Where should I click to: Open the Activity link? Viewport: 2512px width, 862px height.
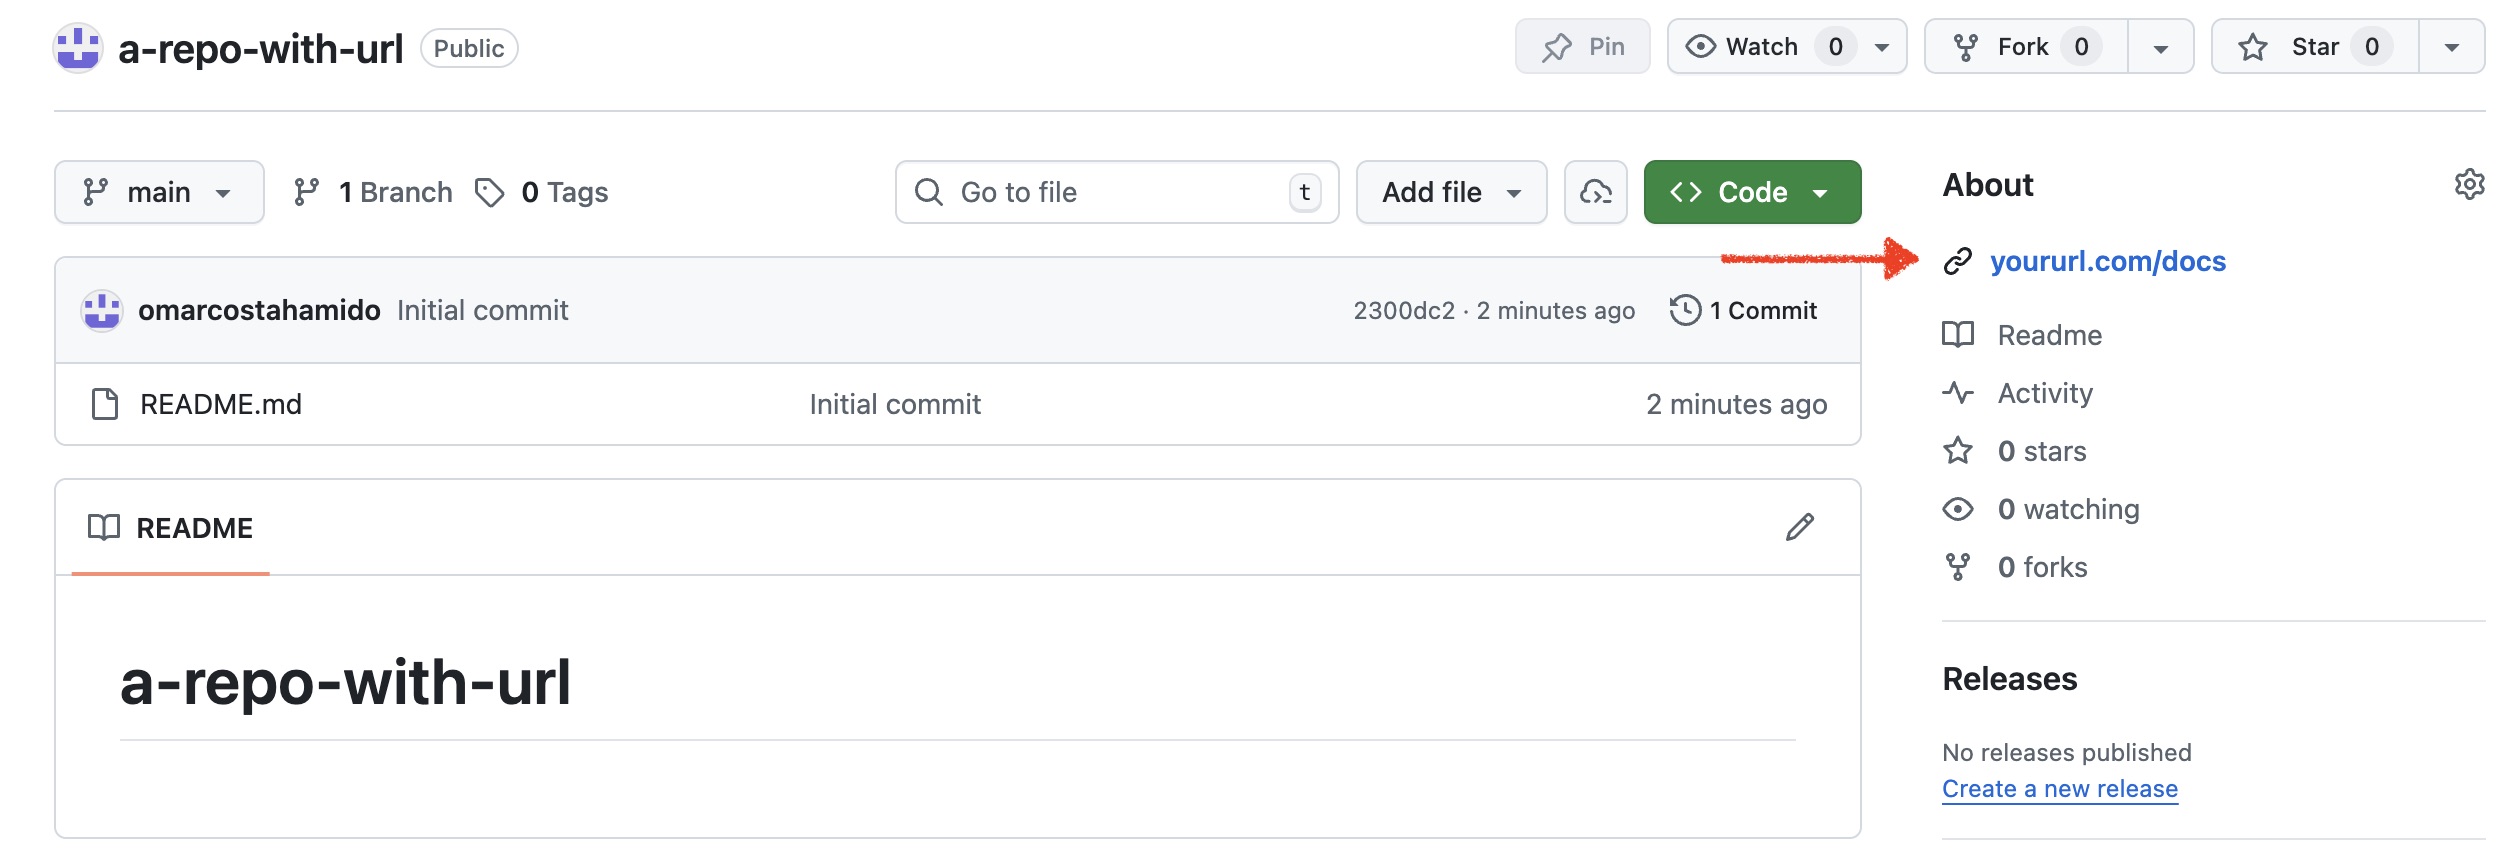[x=2045, y=393]
